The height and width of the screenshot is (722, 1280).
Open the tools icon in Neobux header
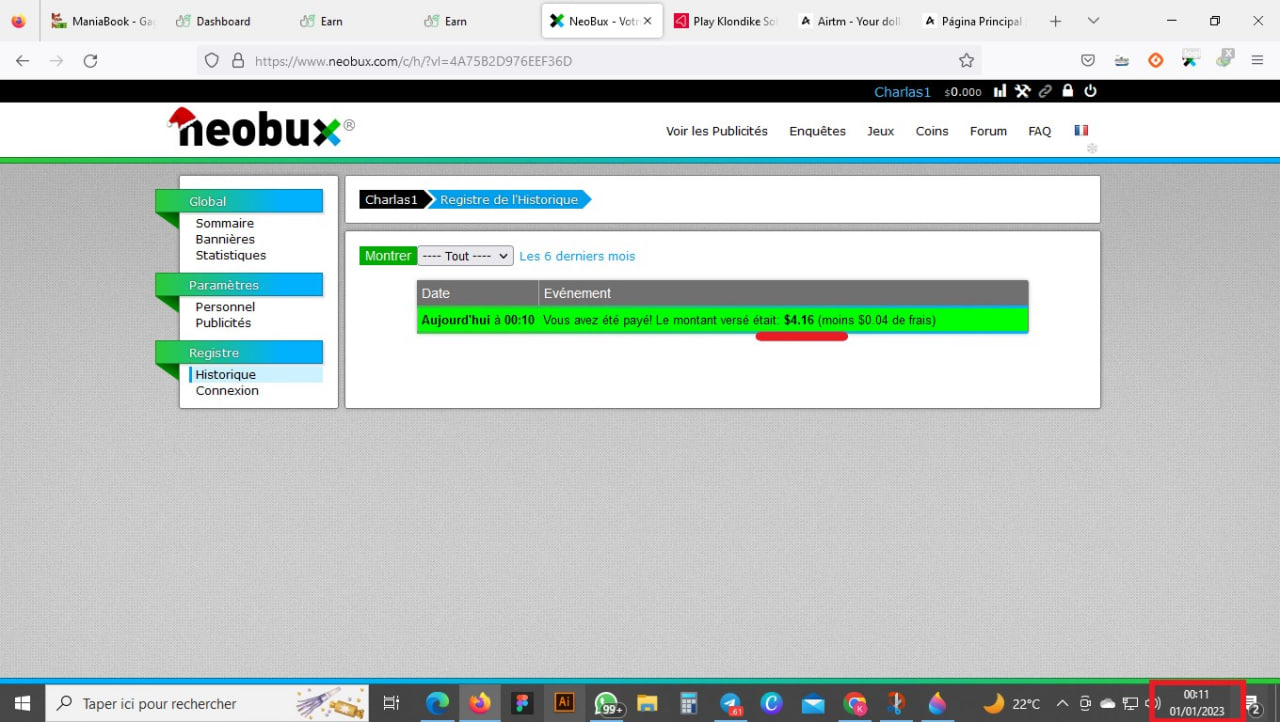click(x=1022, y=91)
